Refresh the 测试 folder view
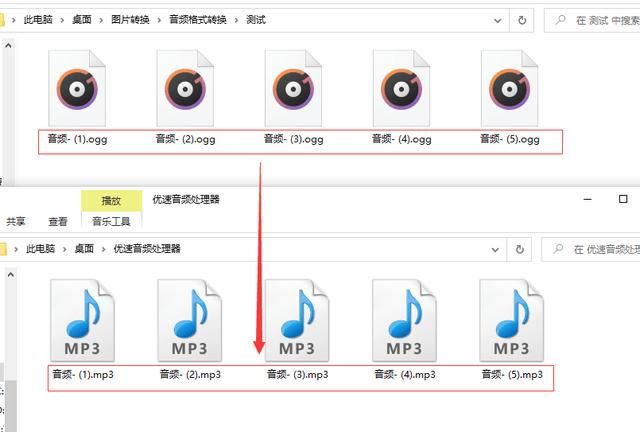This screenshot has width=640, height=432. 522,20
